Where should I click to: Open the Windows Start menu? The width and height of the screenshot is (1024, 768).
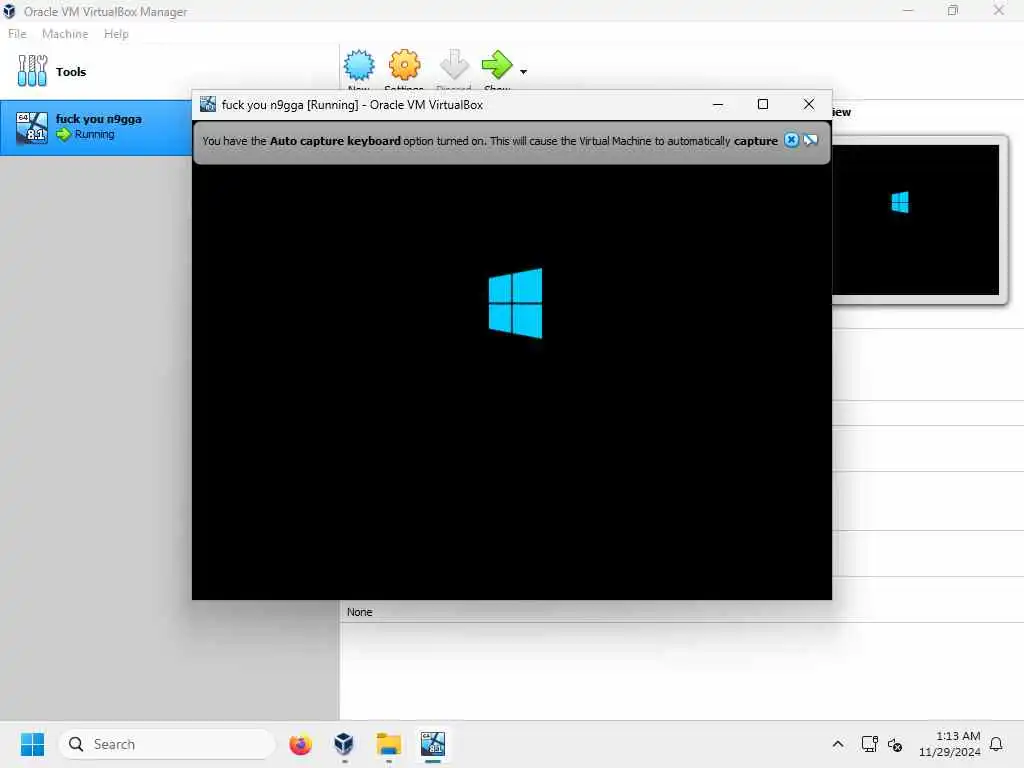tap(32, 744)
